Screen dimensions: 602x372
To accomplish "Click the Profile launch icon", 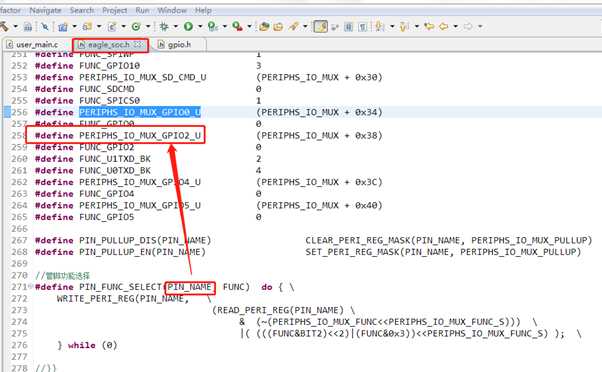I will pyautogui.click(x=213, y=26).
